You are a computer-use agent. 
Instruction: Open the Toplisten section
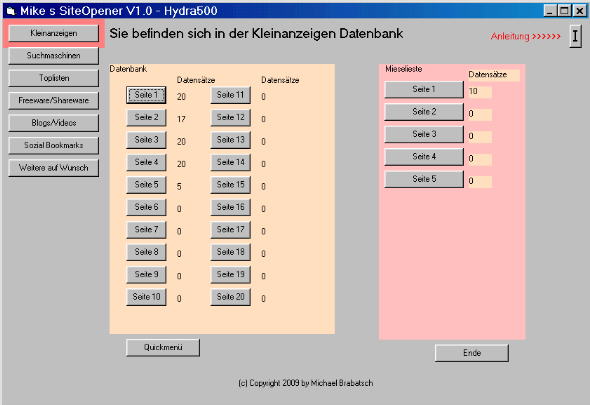53,78
